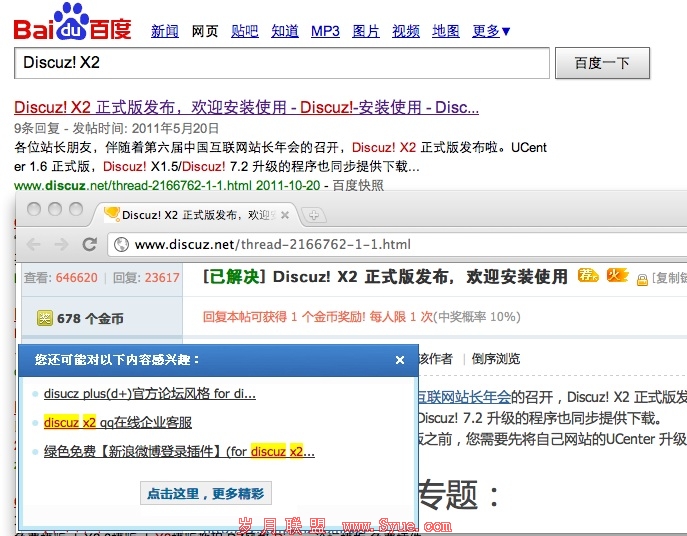Click the lock icon beside 复制链接

642,280
